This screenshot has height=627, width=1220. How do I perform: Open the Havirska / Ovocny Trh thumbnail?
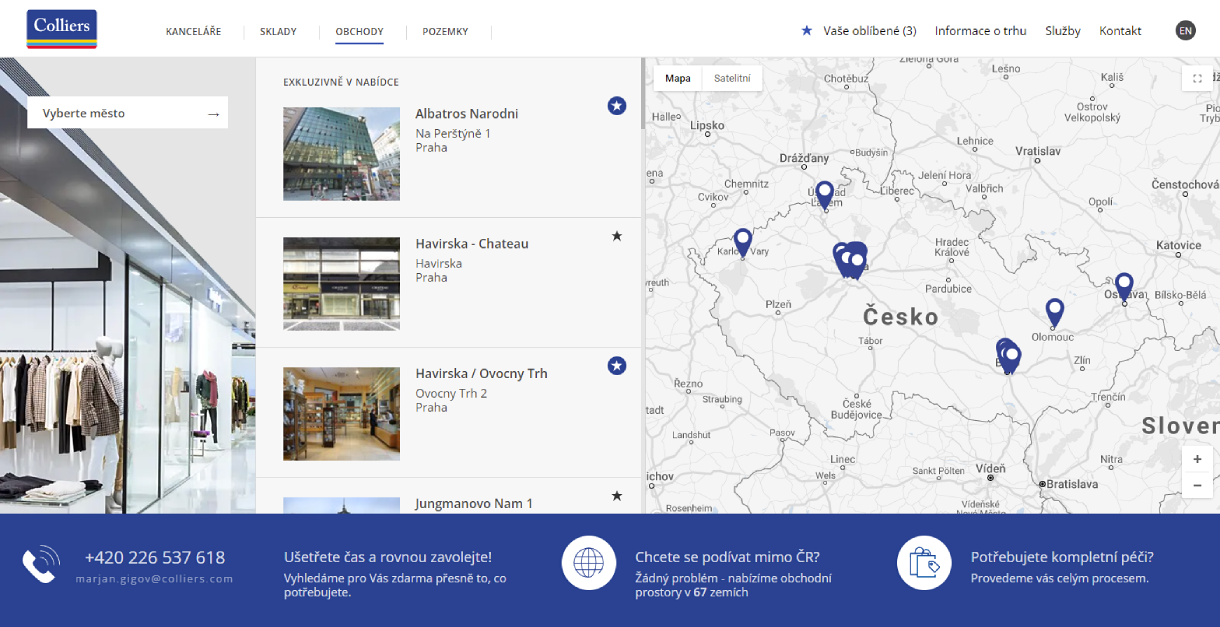click(x=341, y=414)
